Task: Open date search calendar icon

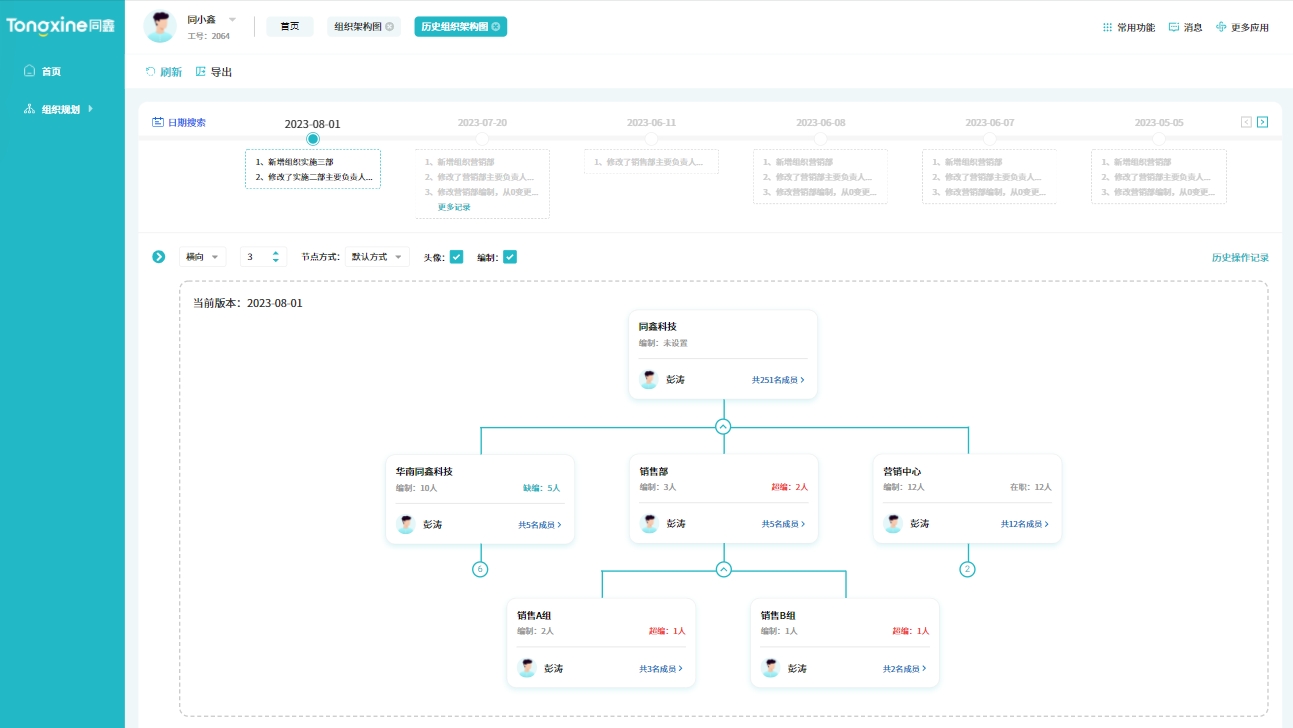Action: [x=158, y=122]
